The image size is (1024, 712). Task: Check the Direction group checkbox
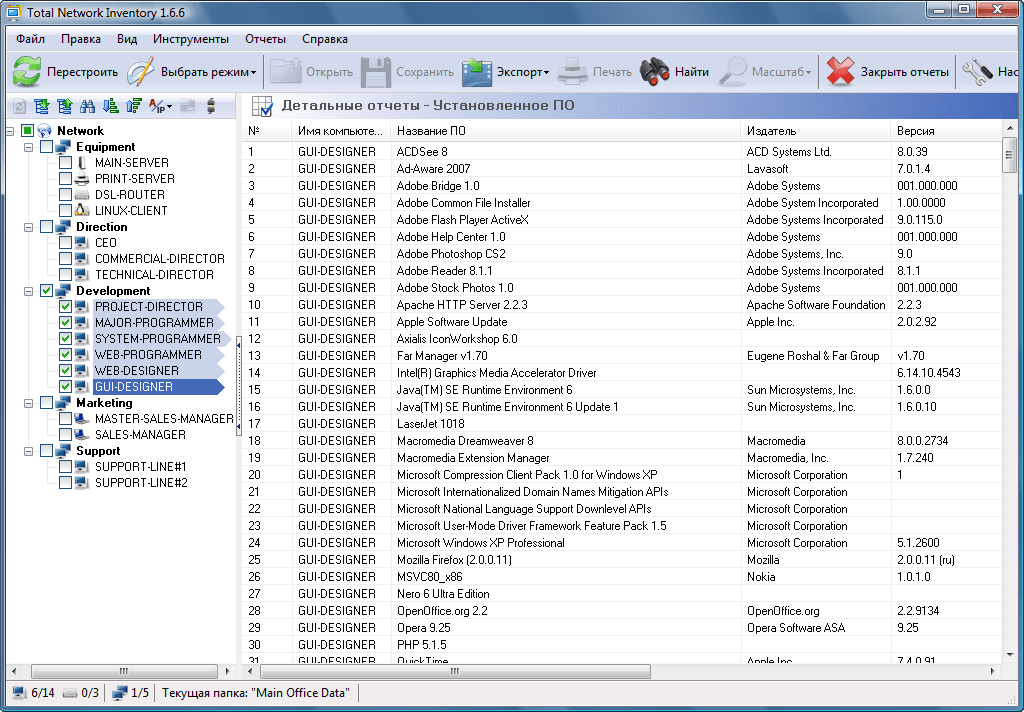tap(46, 227)
